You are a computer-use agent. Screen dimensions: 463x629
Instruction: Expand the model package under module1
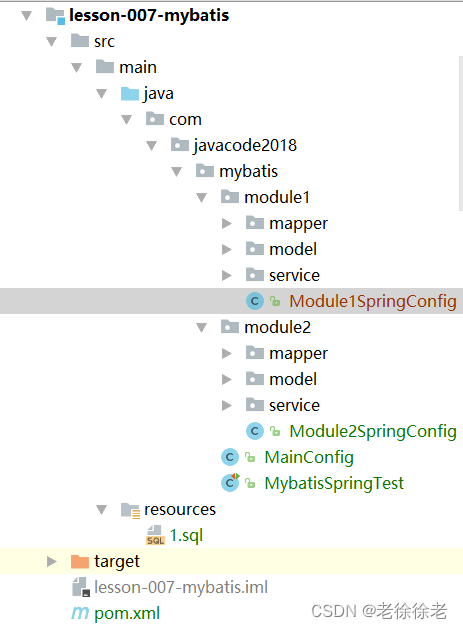click(227, 250)
